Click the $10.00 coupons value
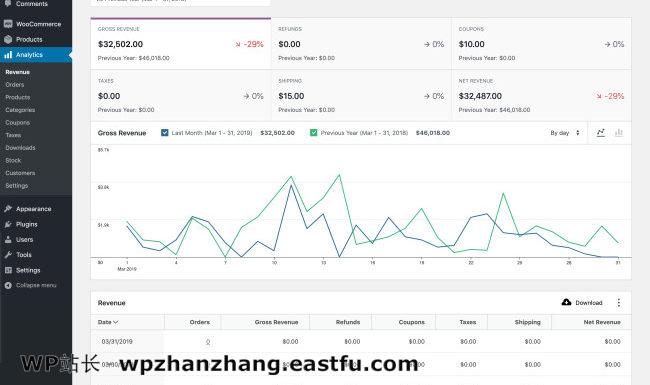Viewport: 650px width, 385px height. (x=471, y=44)
